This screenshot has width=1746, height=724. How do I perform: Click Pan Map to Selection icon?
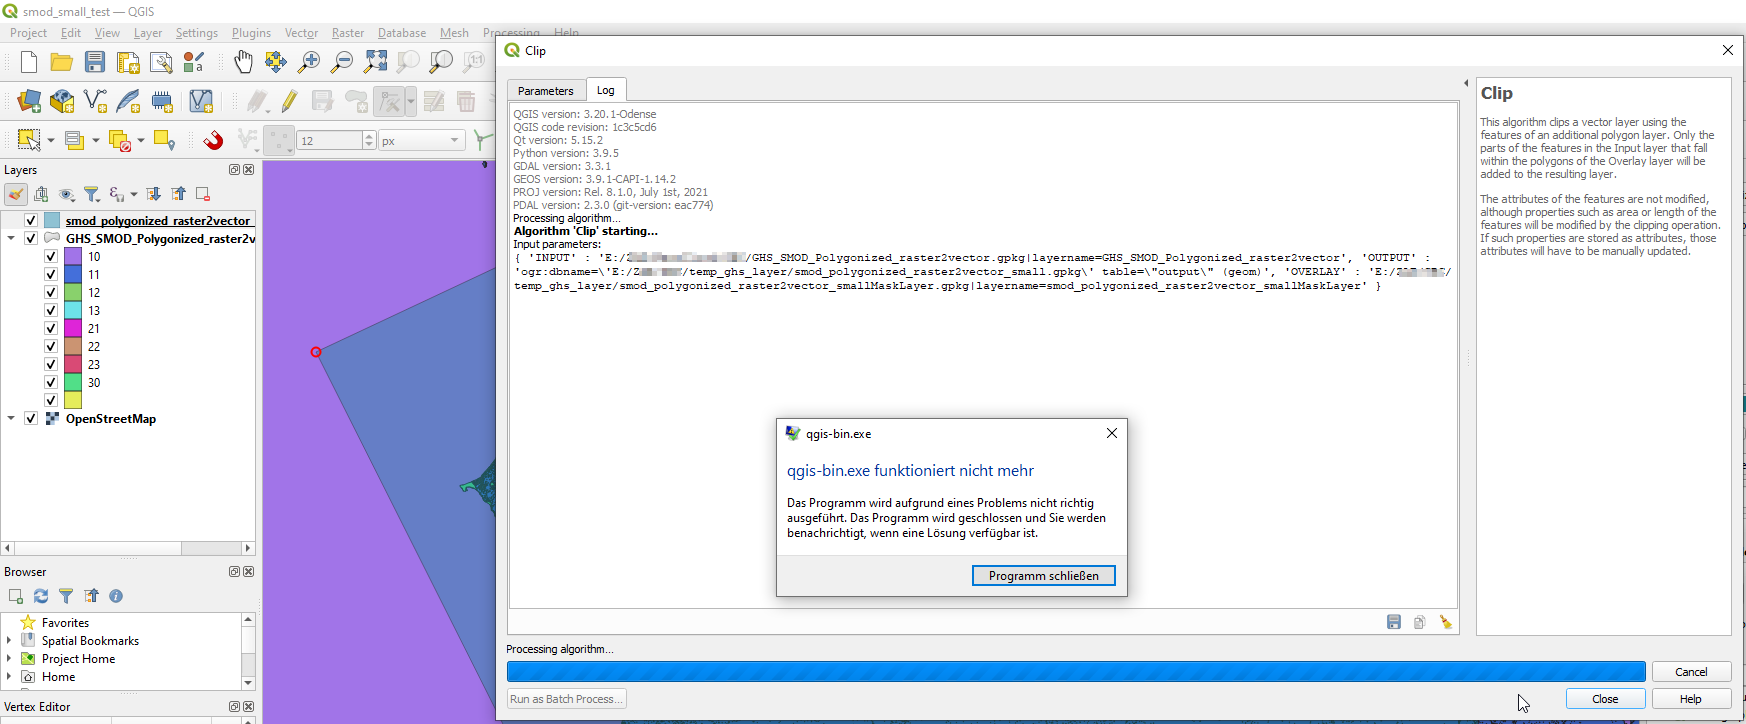pyautogui.click(x=276, y=63)
